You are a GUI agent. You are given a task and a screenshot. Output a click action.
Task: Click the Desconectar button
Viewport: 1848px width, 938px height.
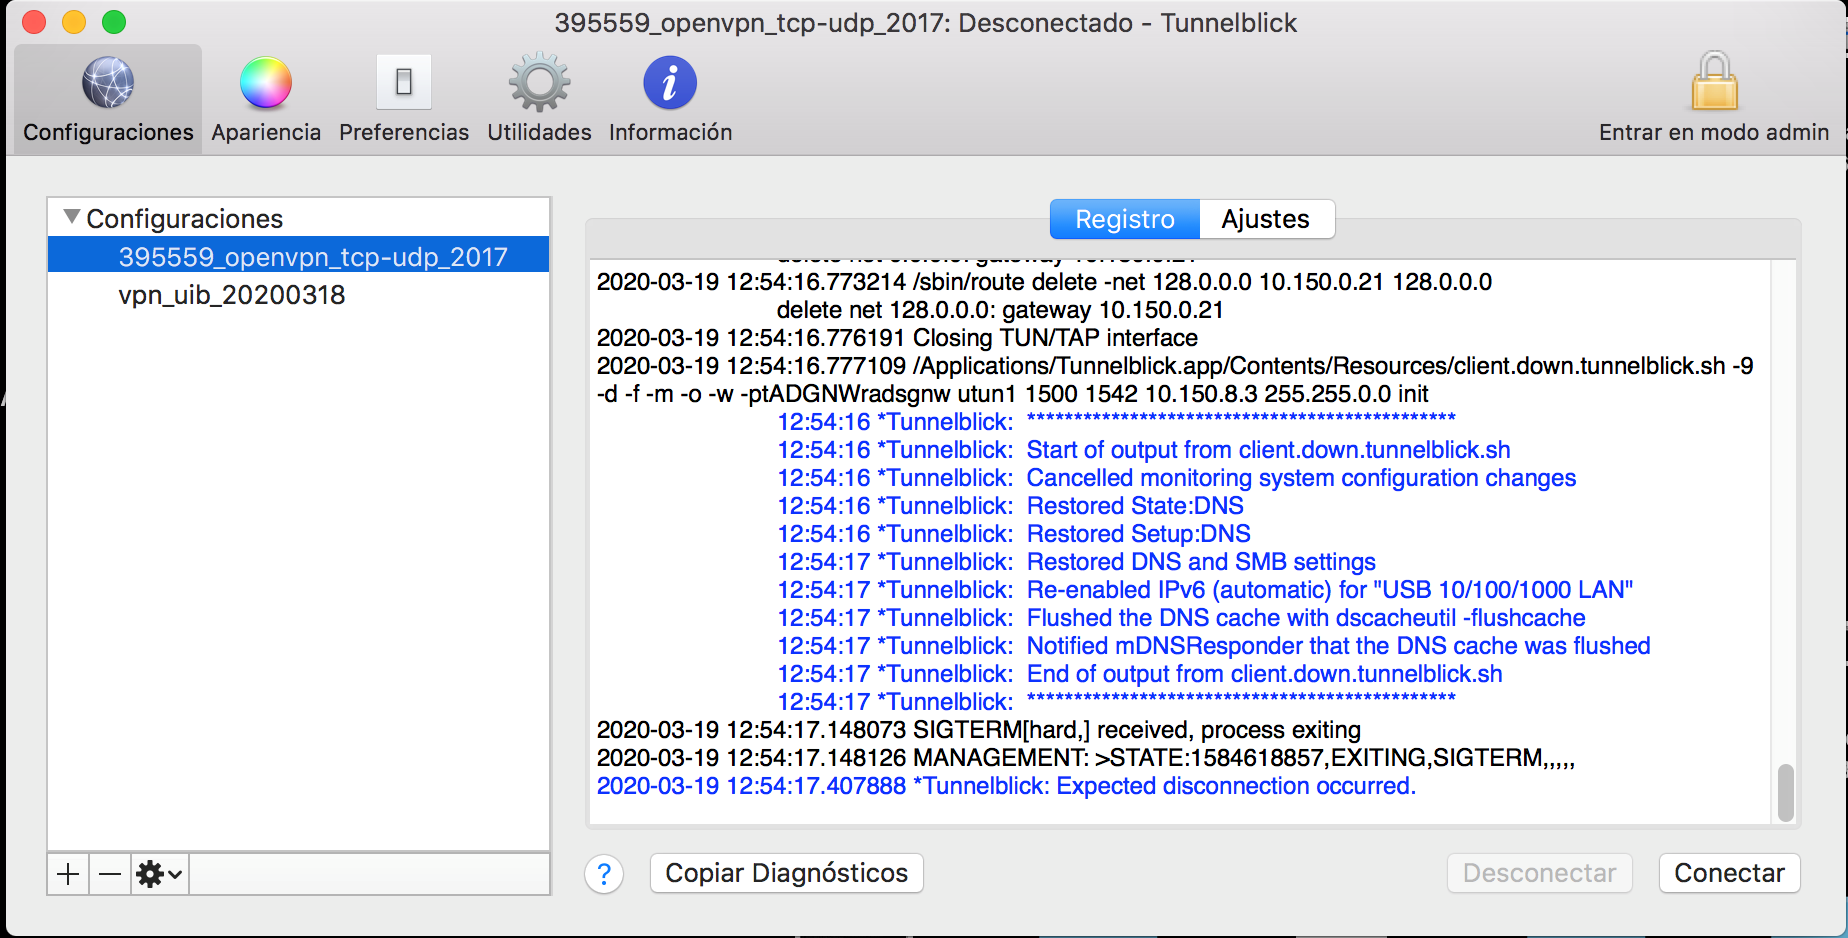click(1540, 873)
